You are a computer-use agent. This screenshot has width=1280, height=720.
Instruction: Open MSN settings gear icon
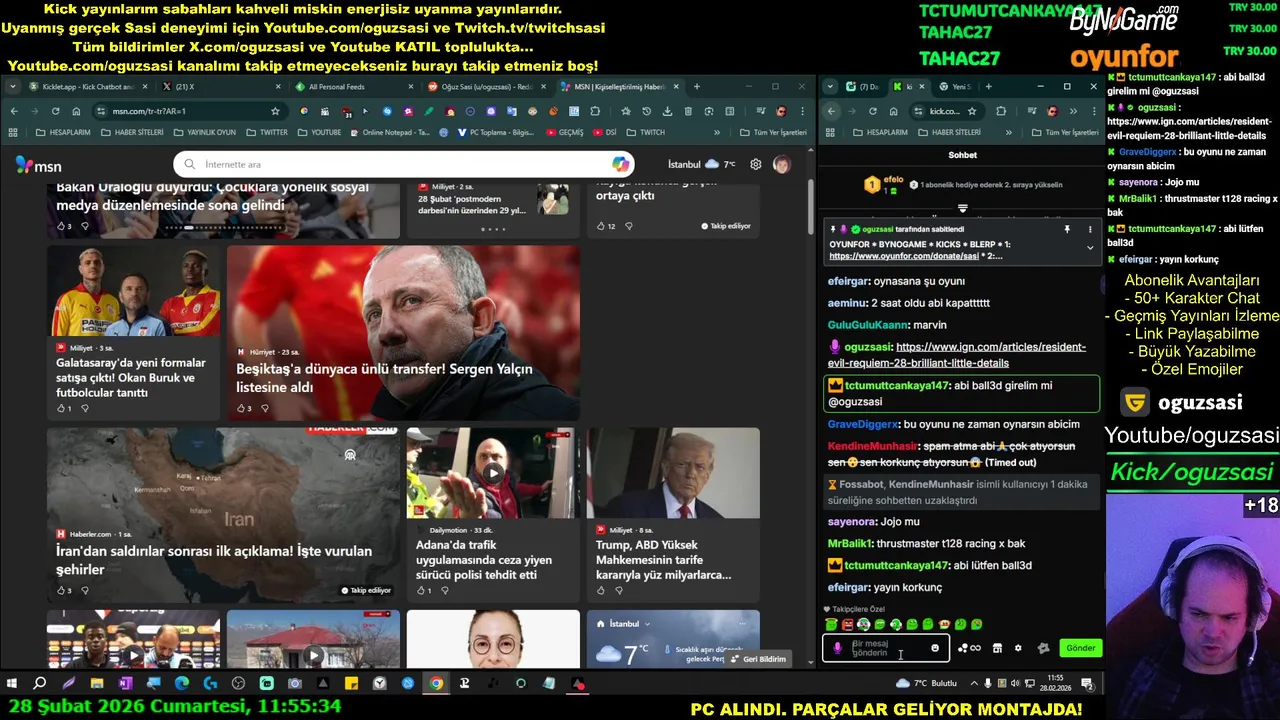[x=756, y=164]
